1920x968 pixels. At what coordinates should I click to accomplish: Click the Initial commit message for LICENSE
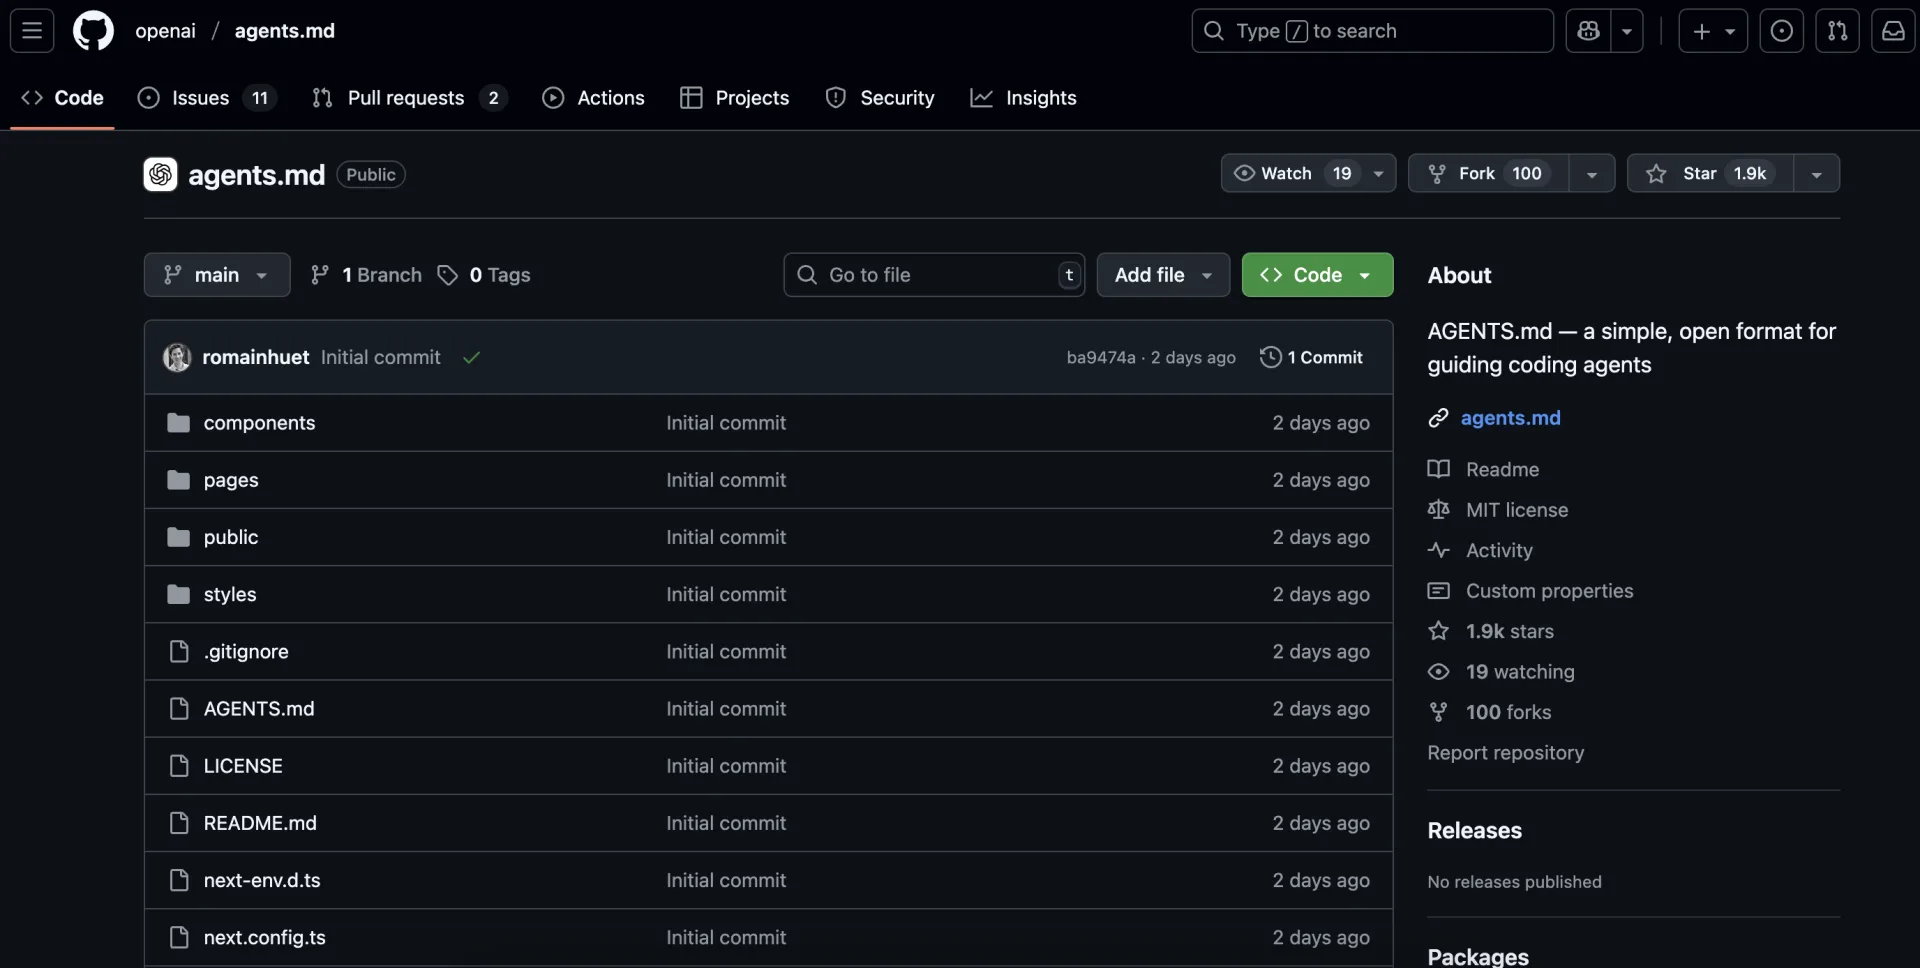click(x=726, y=766)
